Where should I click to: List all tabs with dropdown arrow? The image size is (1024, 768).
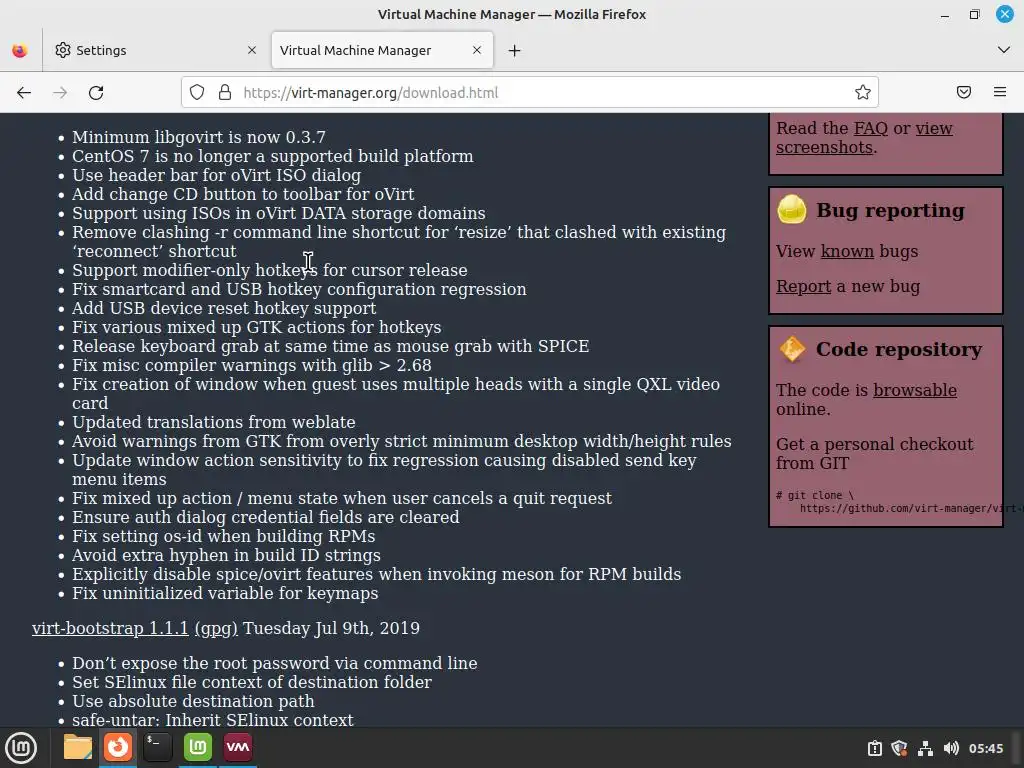point(1004,50)
